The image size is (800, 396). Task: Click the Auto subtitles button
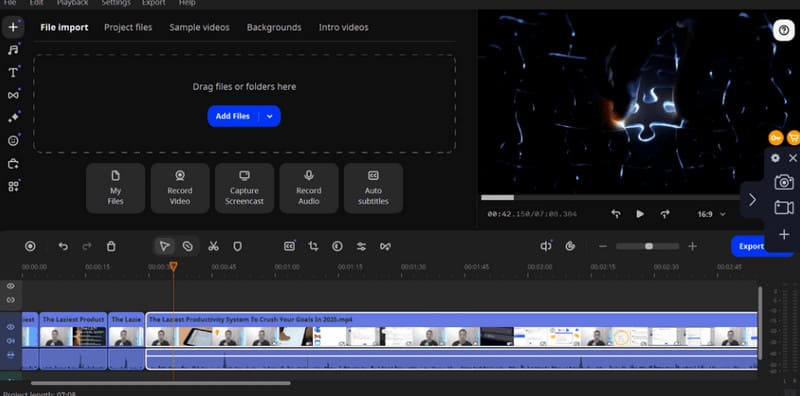(x=373, y=188)
